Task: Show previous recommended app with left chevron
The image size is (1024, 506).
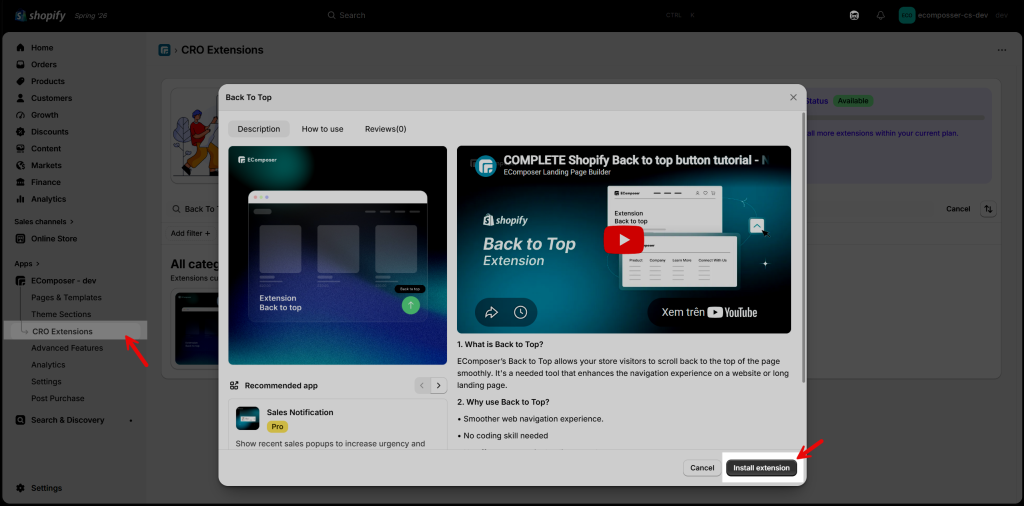Action: click(x=423, y=385)
